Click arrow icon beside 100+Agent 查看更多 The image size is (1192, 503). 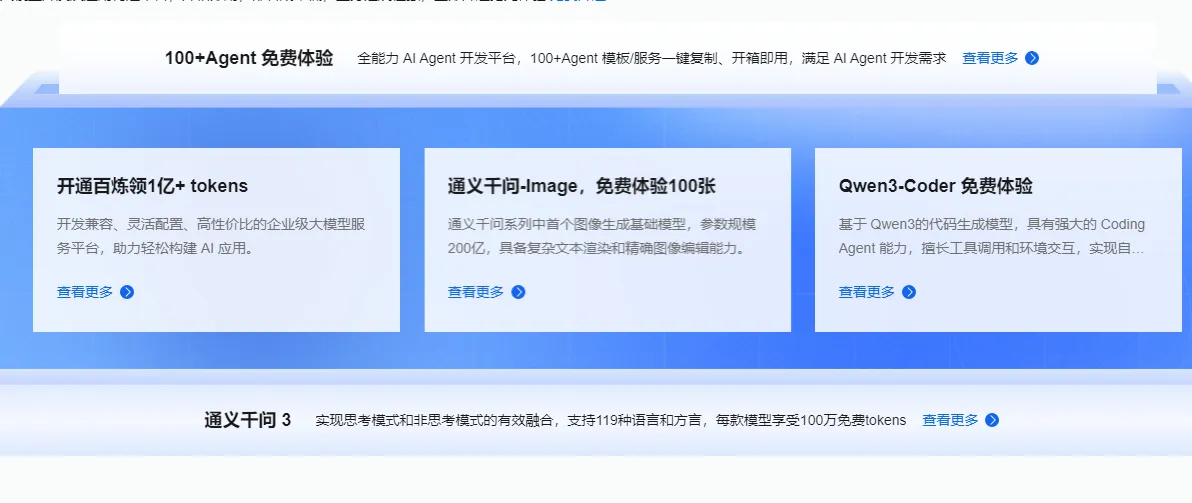click(x=1032, y=59)
